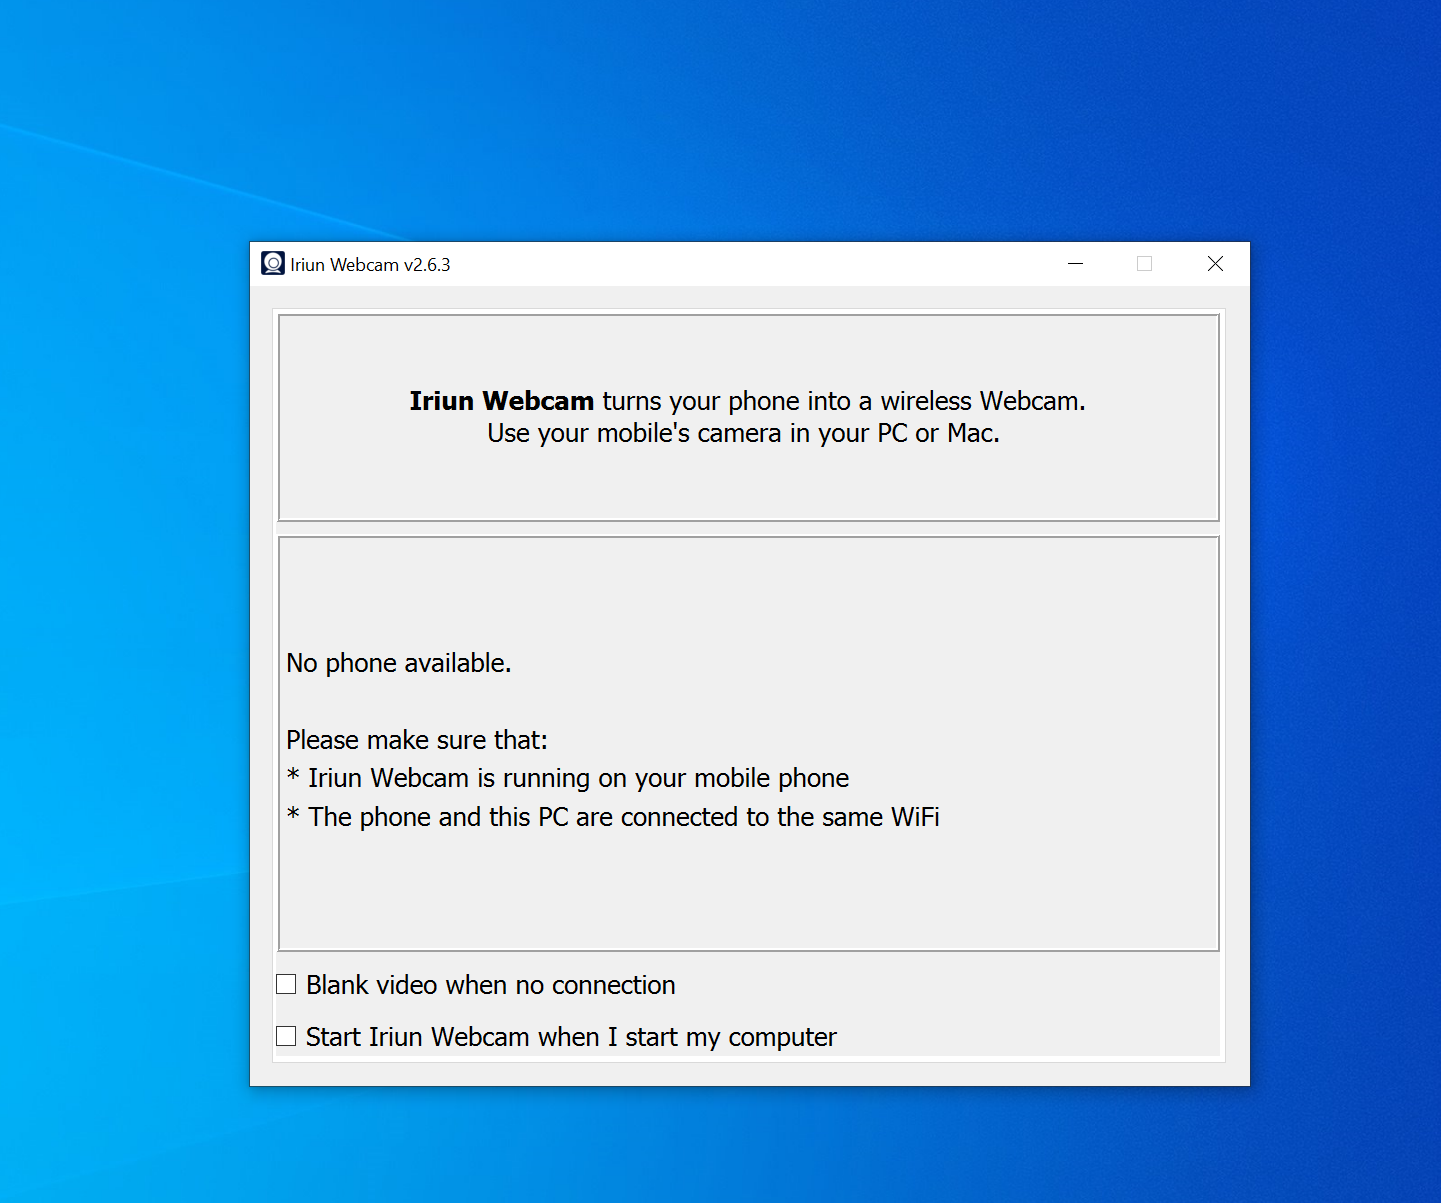Click the Iriun Webcam title bar icon
This screenshot has height=1203, width=1441.
(x=273, y=264)
